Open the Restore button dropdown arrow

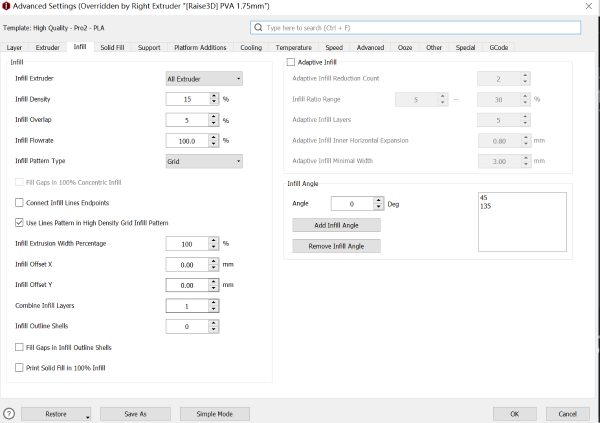tap(88, 414)
